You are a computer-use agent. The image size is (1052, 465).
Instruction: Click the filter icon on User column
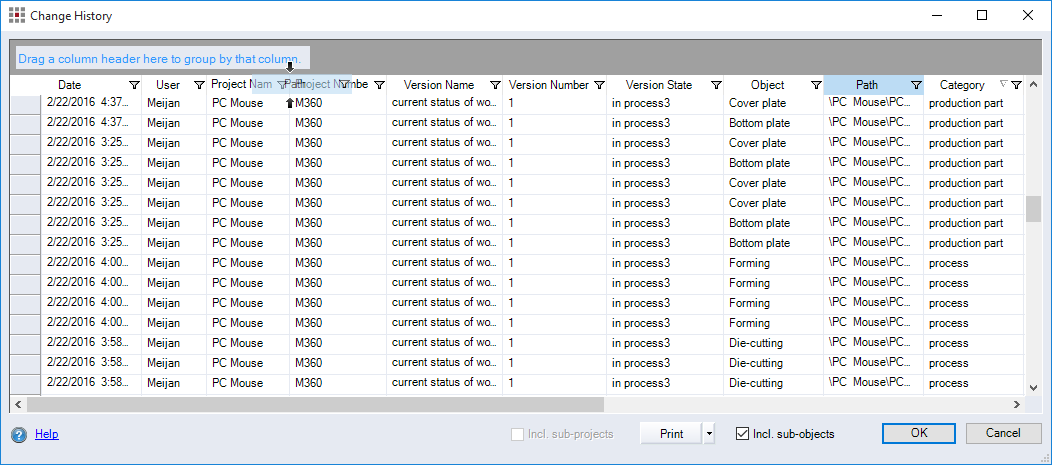(x=199, y=85)
